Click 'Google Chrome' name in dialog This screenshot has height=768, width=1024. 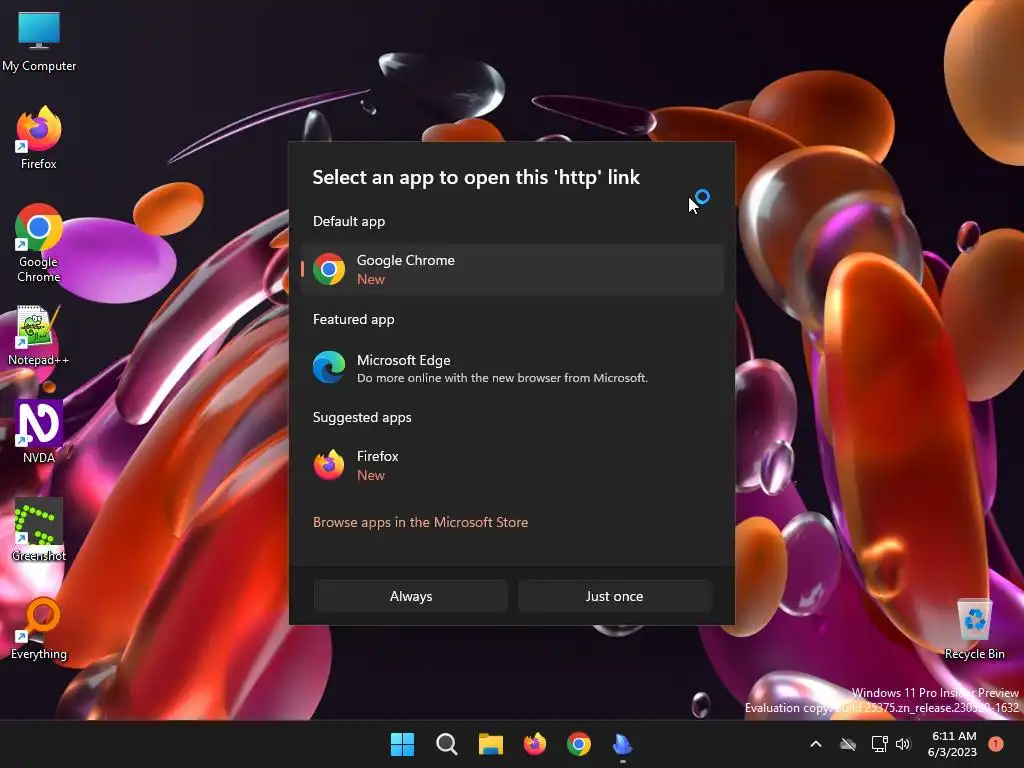406,260
